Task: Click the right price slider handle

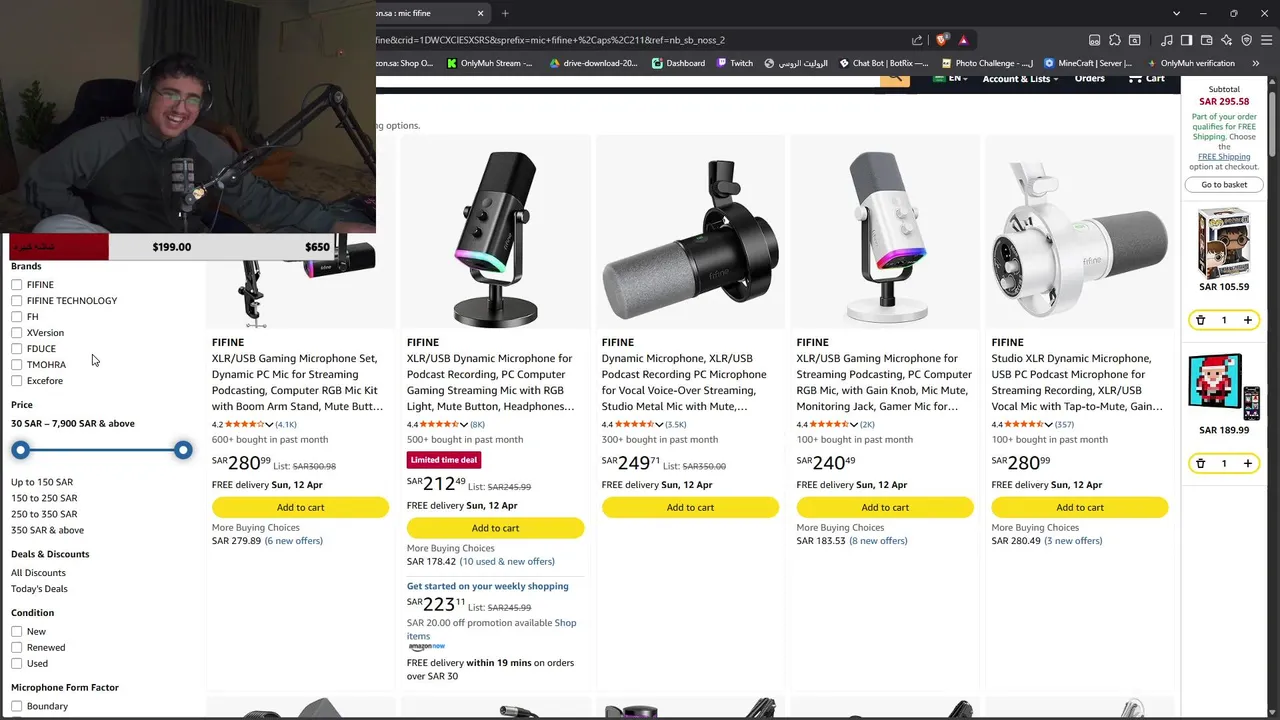Action: [x=183, y=451]
